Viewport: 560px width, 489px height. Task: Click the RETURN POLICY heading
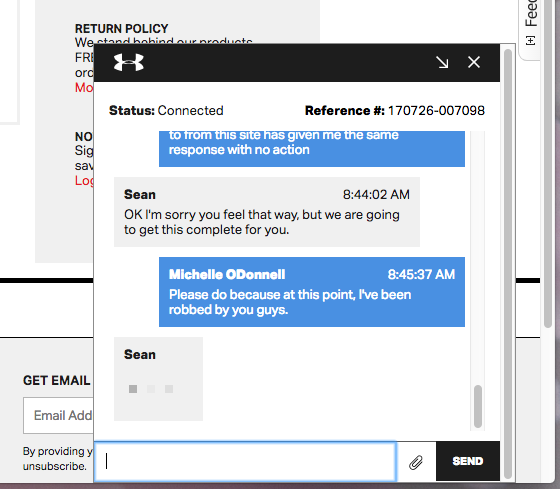[x=121, y=29]
